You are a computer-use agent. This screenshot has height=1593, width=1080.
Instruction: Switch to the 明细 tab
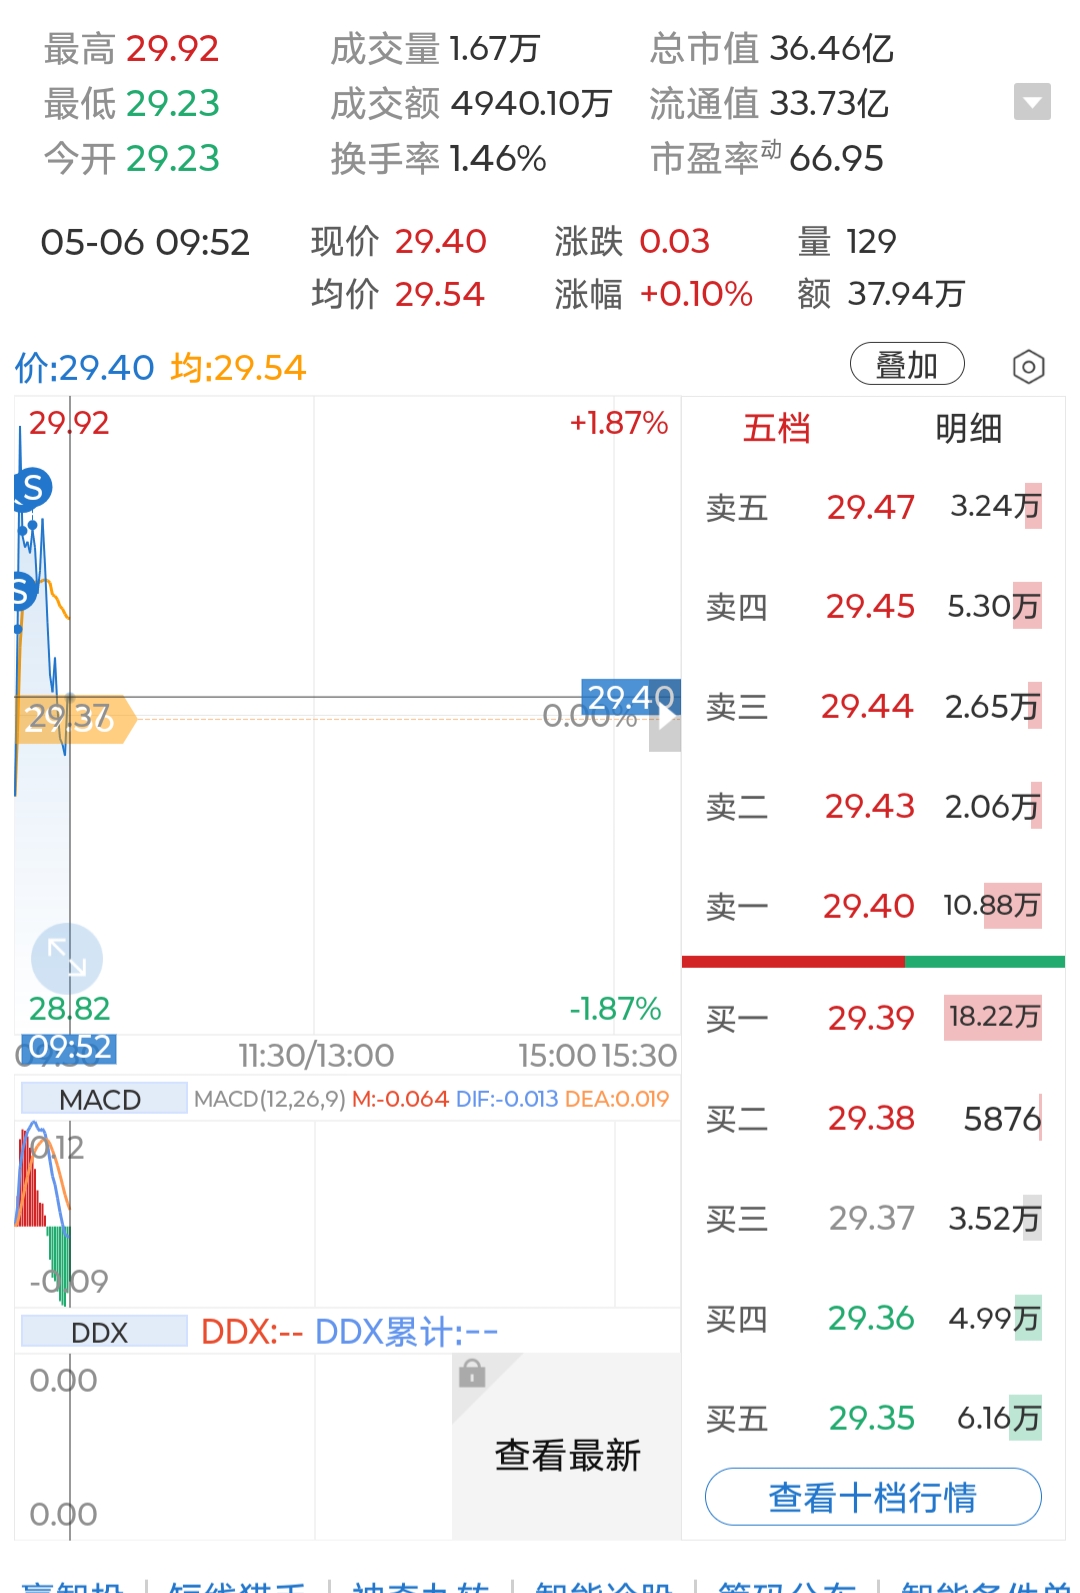pos(968,428)
